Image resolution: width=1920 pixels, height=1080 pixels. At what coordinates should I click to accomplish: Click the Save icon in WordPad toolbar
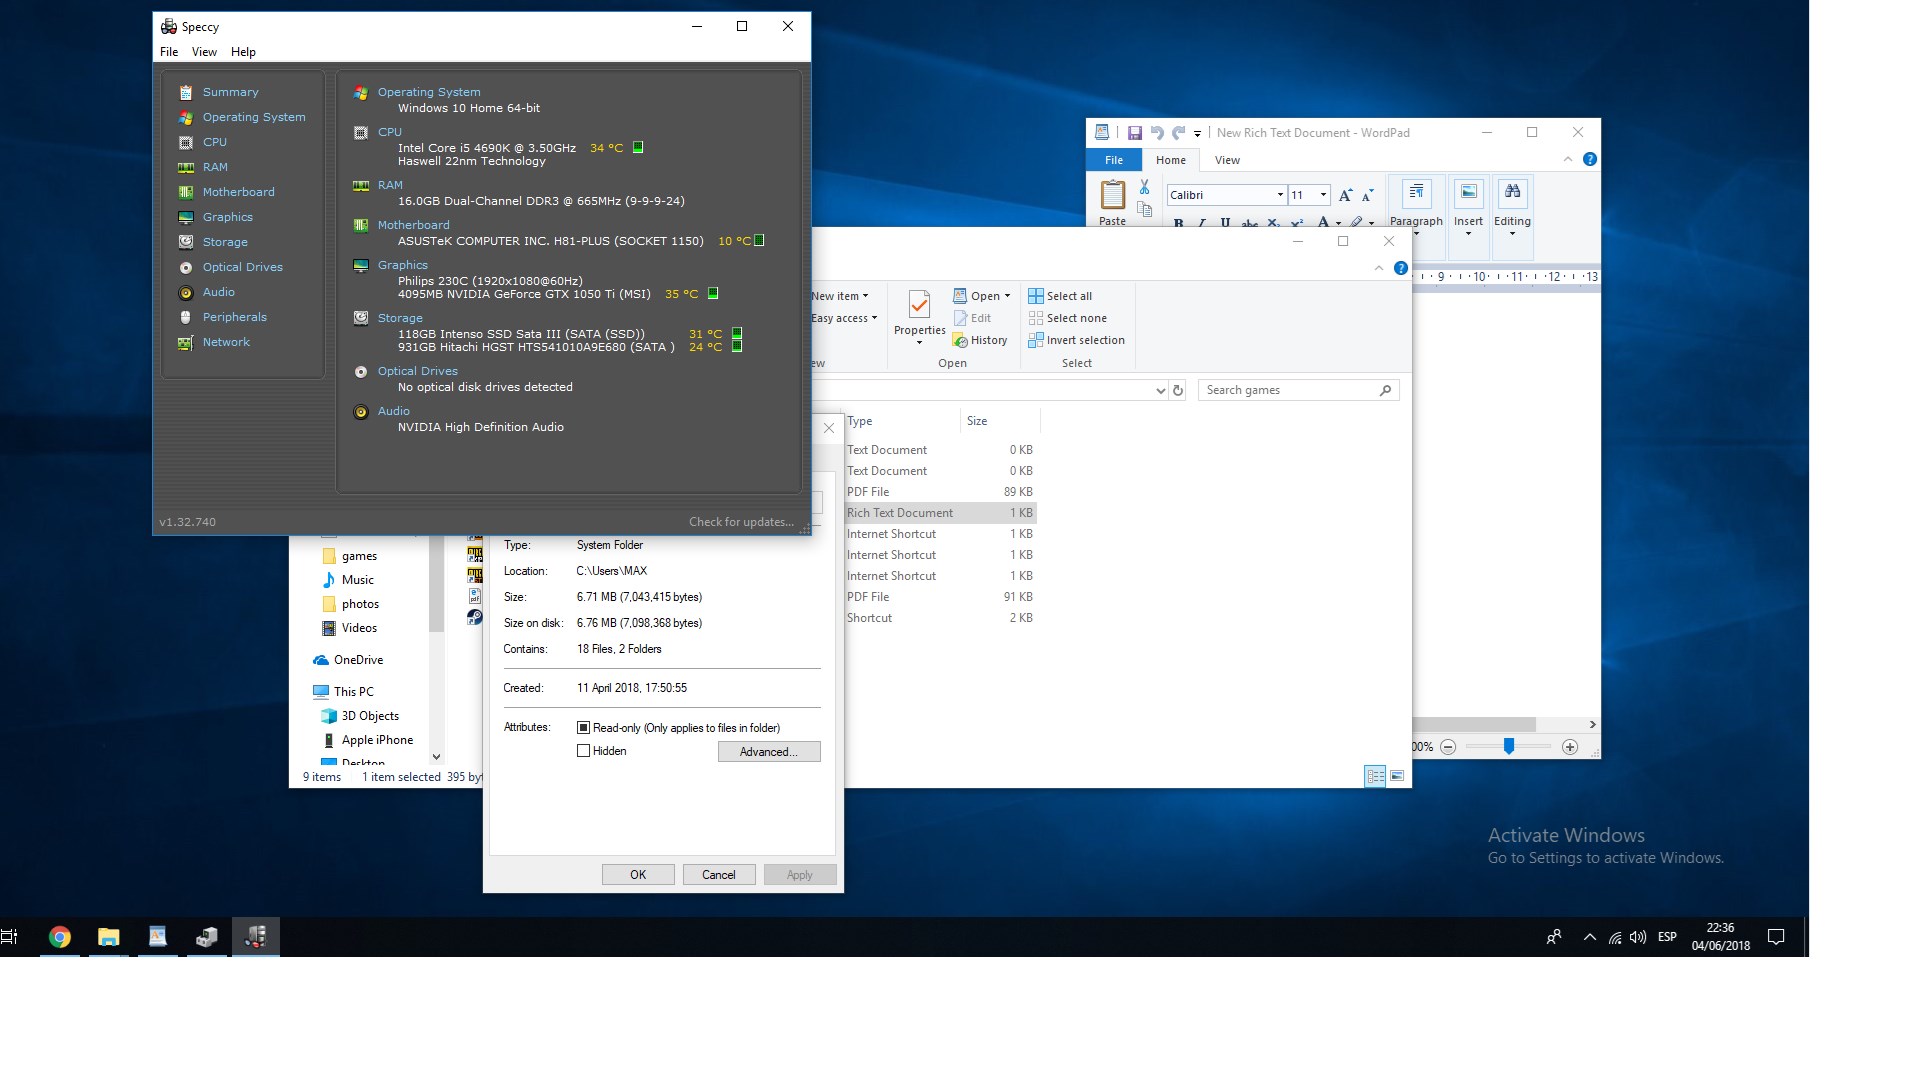coord(1135,133)
